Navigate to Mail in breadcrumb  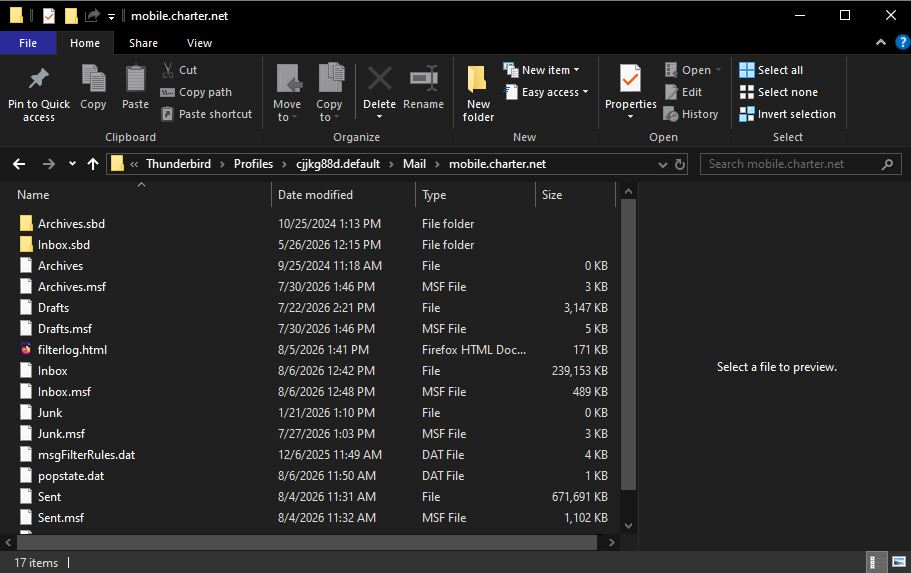pyautogui.click(x=414, y=164)
